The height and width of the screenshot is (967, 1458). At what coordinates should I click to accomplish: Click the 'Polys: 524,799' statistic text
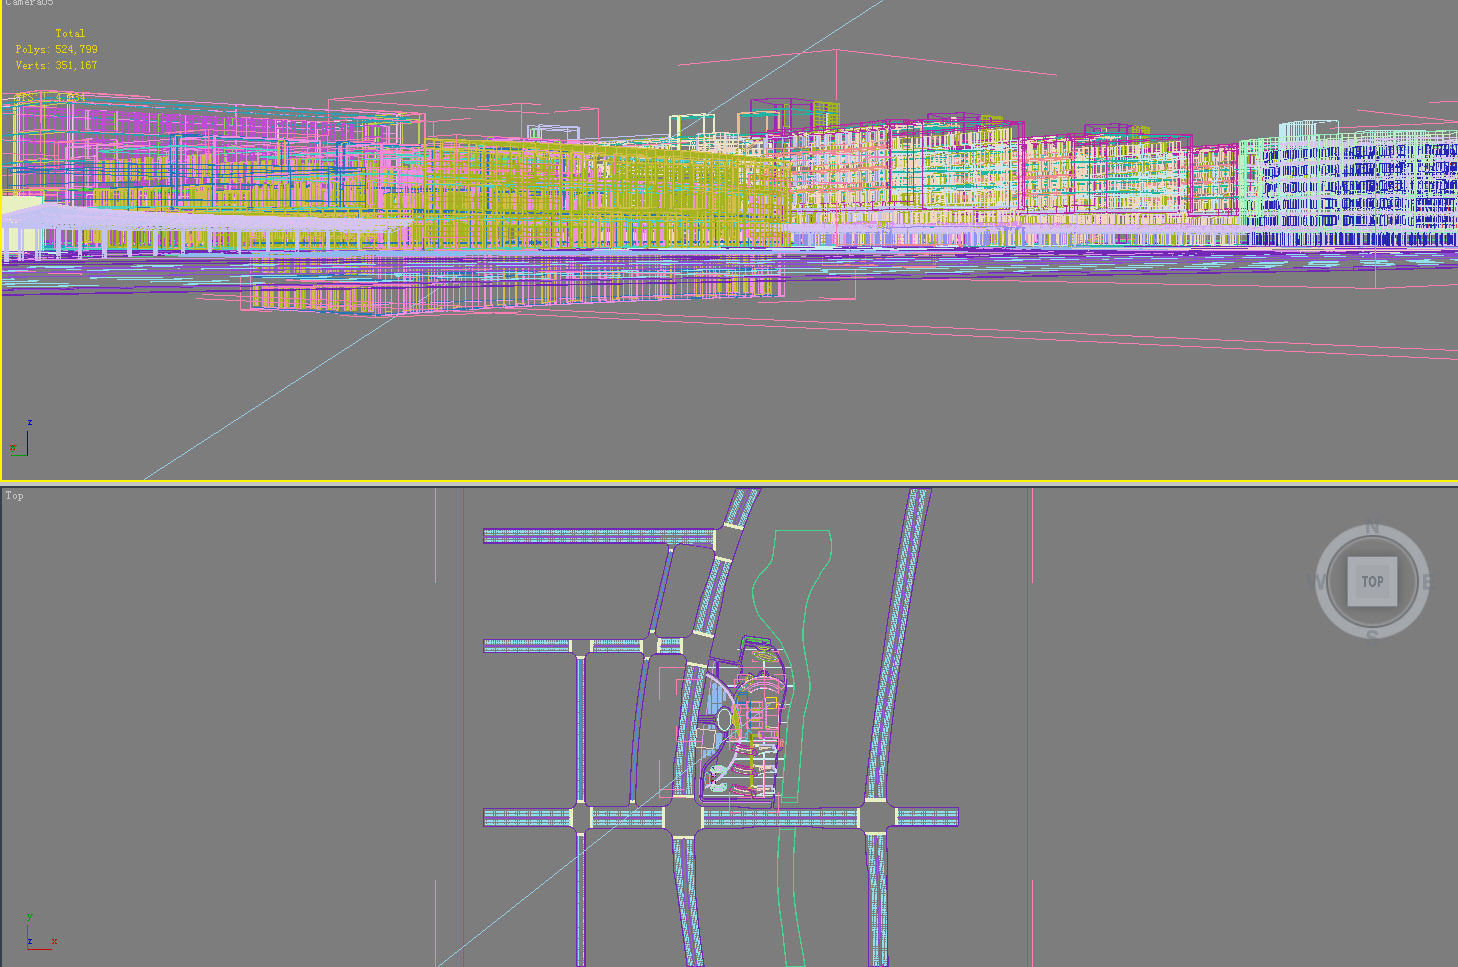[56, 49]
